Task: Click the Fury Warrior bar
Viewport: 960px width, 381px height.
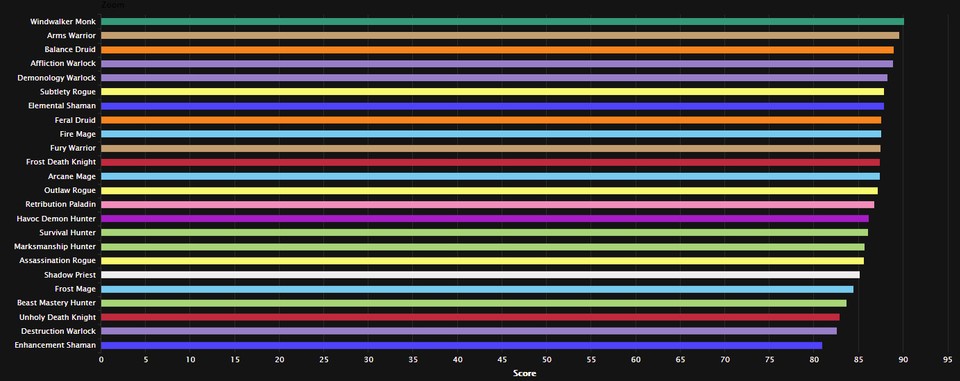Action: pos(490,148)
